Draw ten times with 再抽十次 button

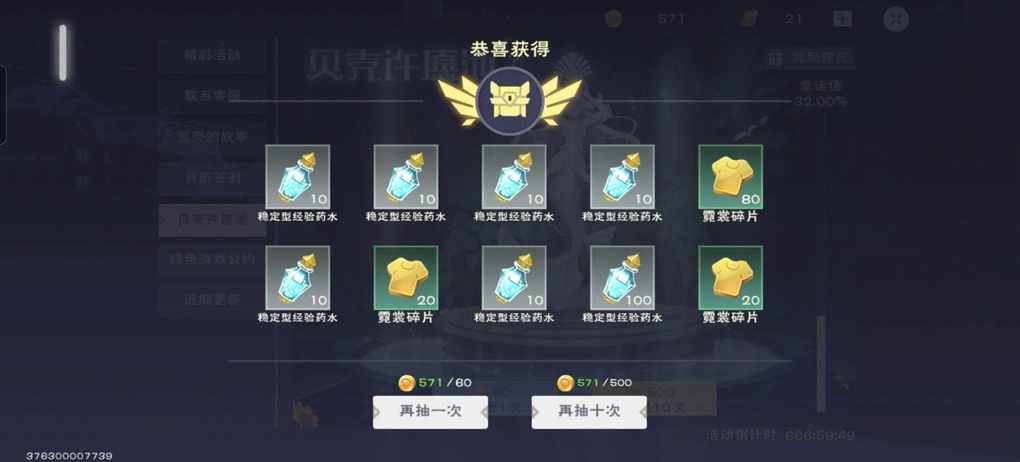coord(589,412)
